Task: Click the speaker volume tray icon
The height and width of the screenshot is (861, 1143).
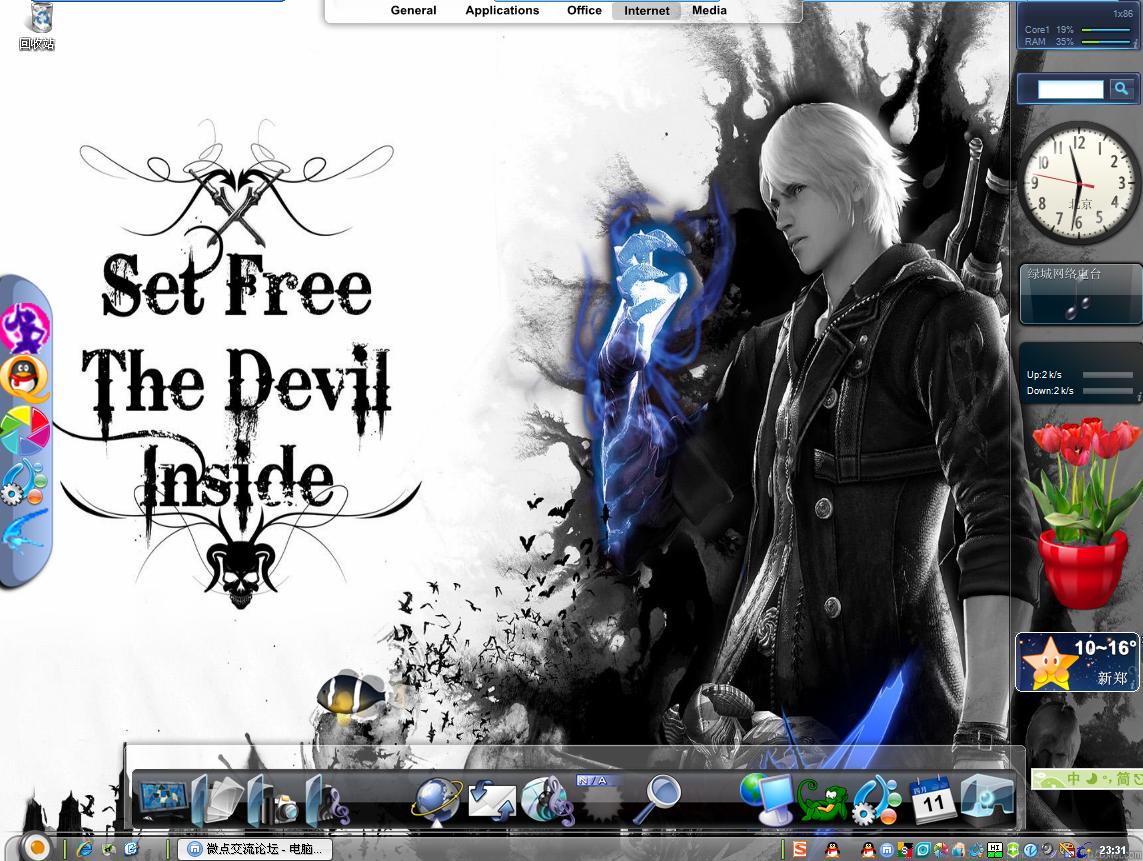Action: click(1048, 850)
